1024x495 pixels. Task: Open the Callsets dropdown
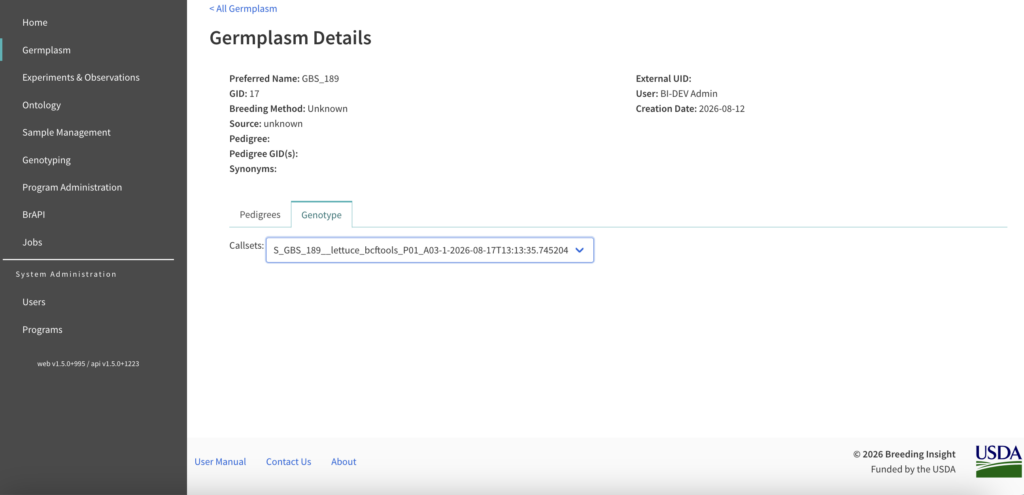pos(430,249)
